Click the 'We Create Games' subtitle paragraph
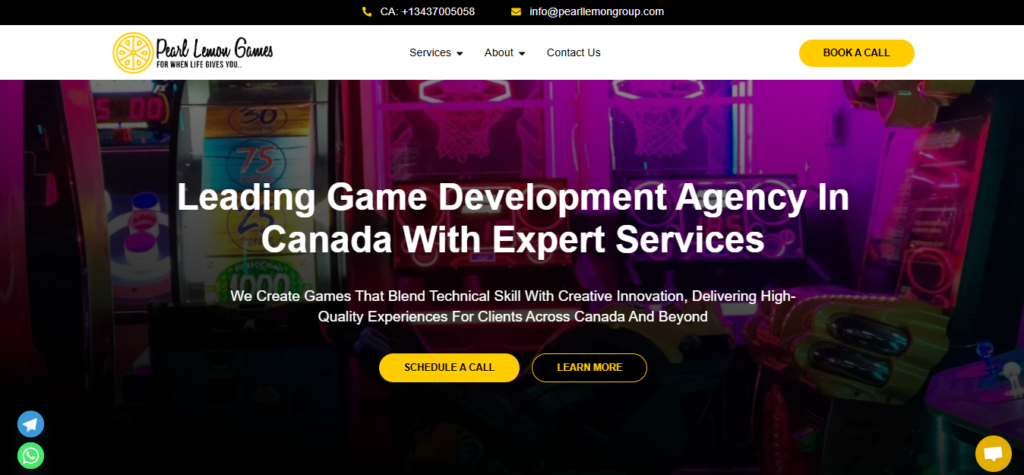Image resolution: width=1024 pixels, height=475 pixels. [x=512, y=306]
